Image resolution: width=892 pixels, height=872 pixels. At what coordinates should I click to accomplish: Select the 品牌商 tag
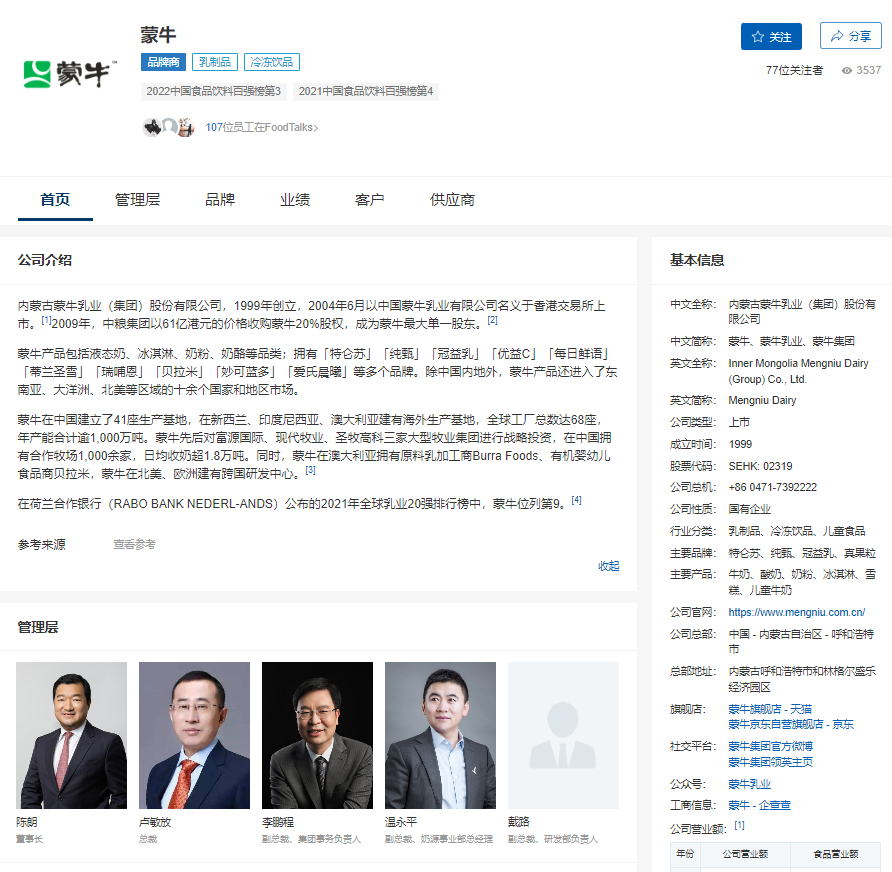[x=163, y=62]
